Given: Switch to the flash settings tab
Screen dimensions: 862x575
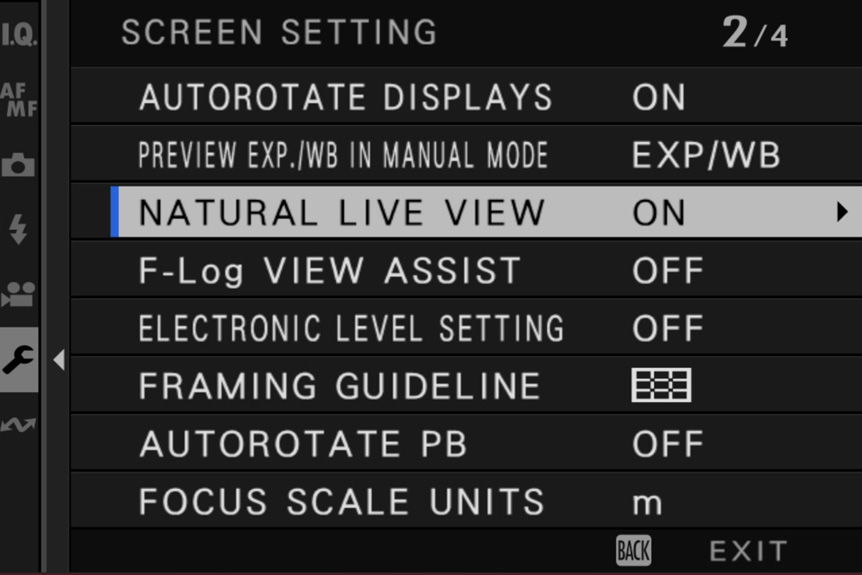Looking at the screenshot, I should point(18,229).
